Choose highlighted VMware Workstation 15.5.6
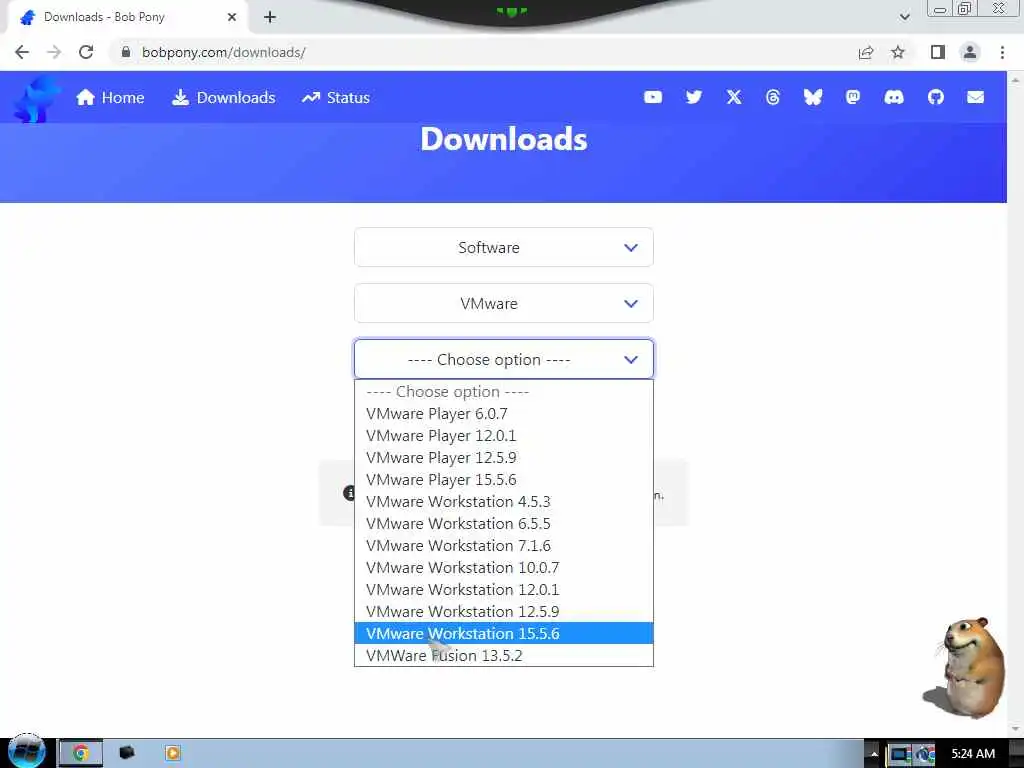 point(504,633)
